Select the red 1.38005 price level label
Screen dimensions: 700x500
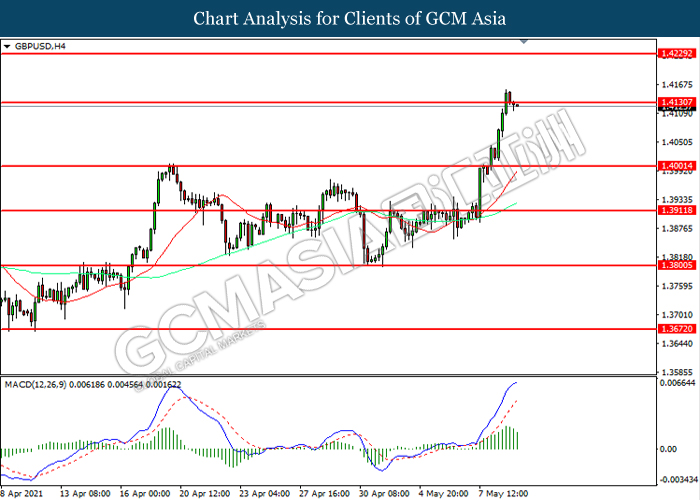[x=677, y=265]
